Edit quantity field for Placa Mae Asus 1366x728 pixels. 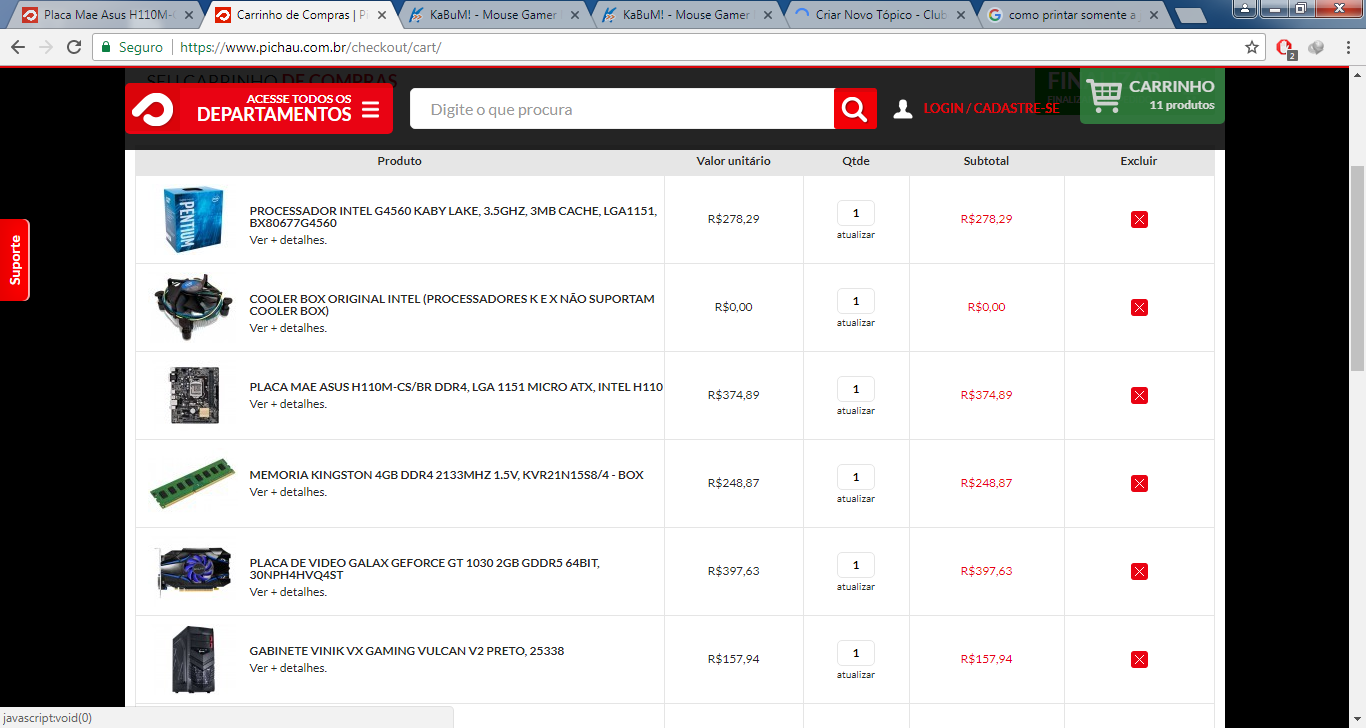856,389
